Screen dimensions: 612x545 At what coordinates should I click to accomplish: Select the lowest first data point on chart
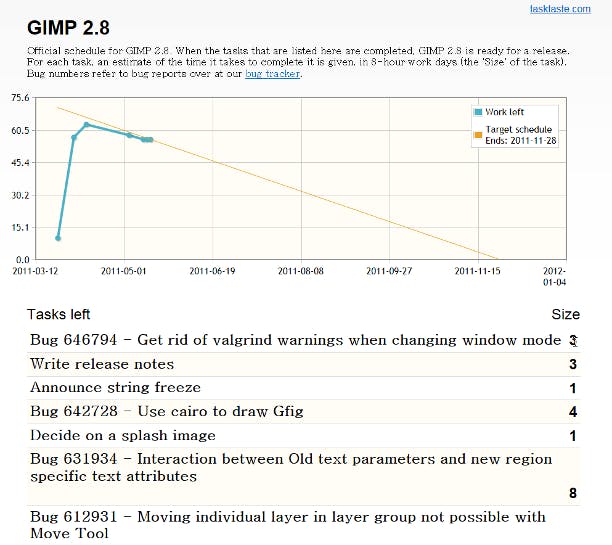coord(58,238)
